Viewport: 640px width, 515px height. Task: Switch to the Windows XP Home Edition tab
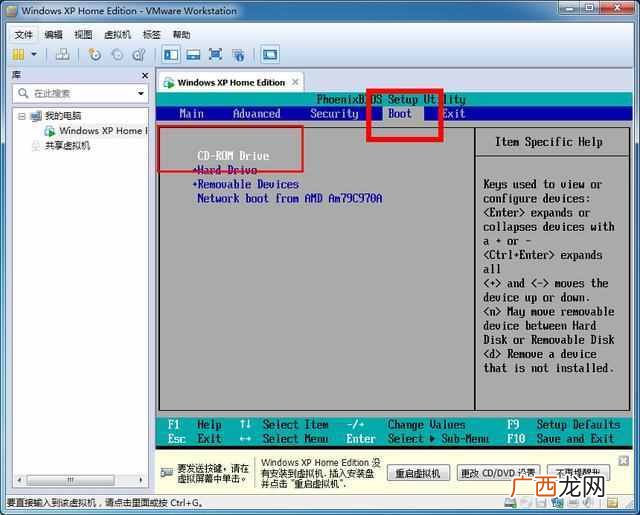pos(231,82)
